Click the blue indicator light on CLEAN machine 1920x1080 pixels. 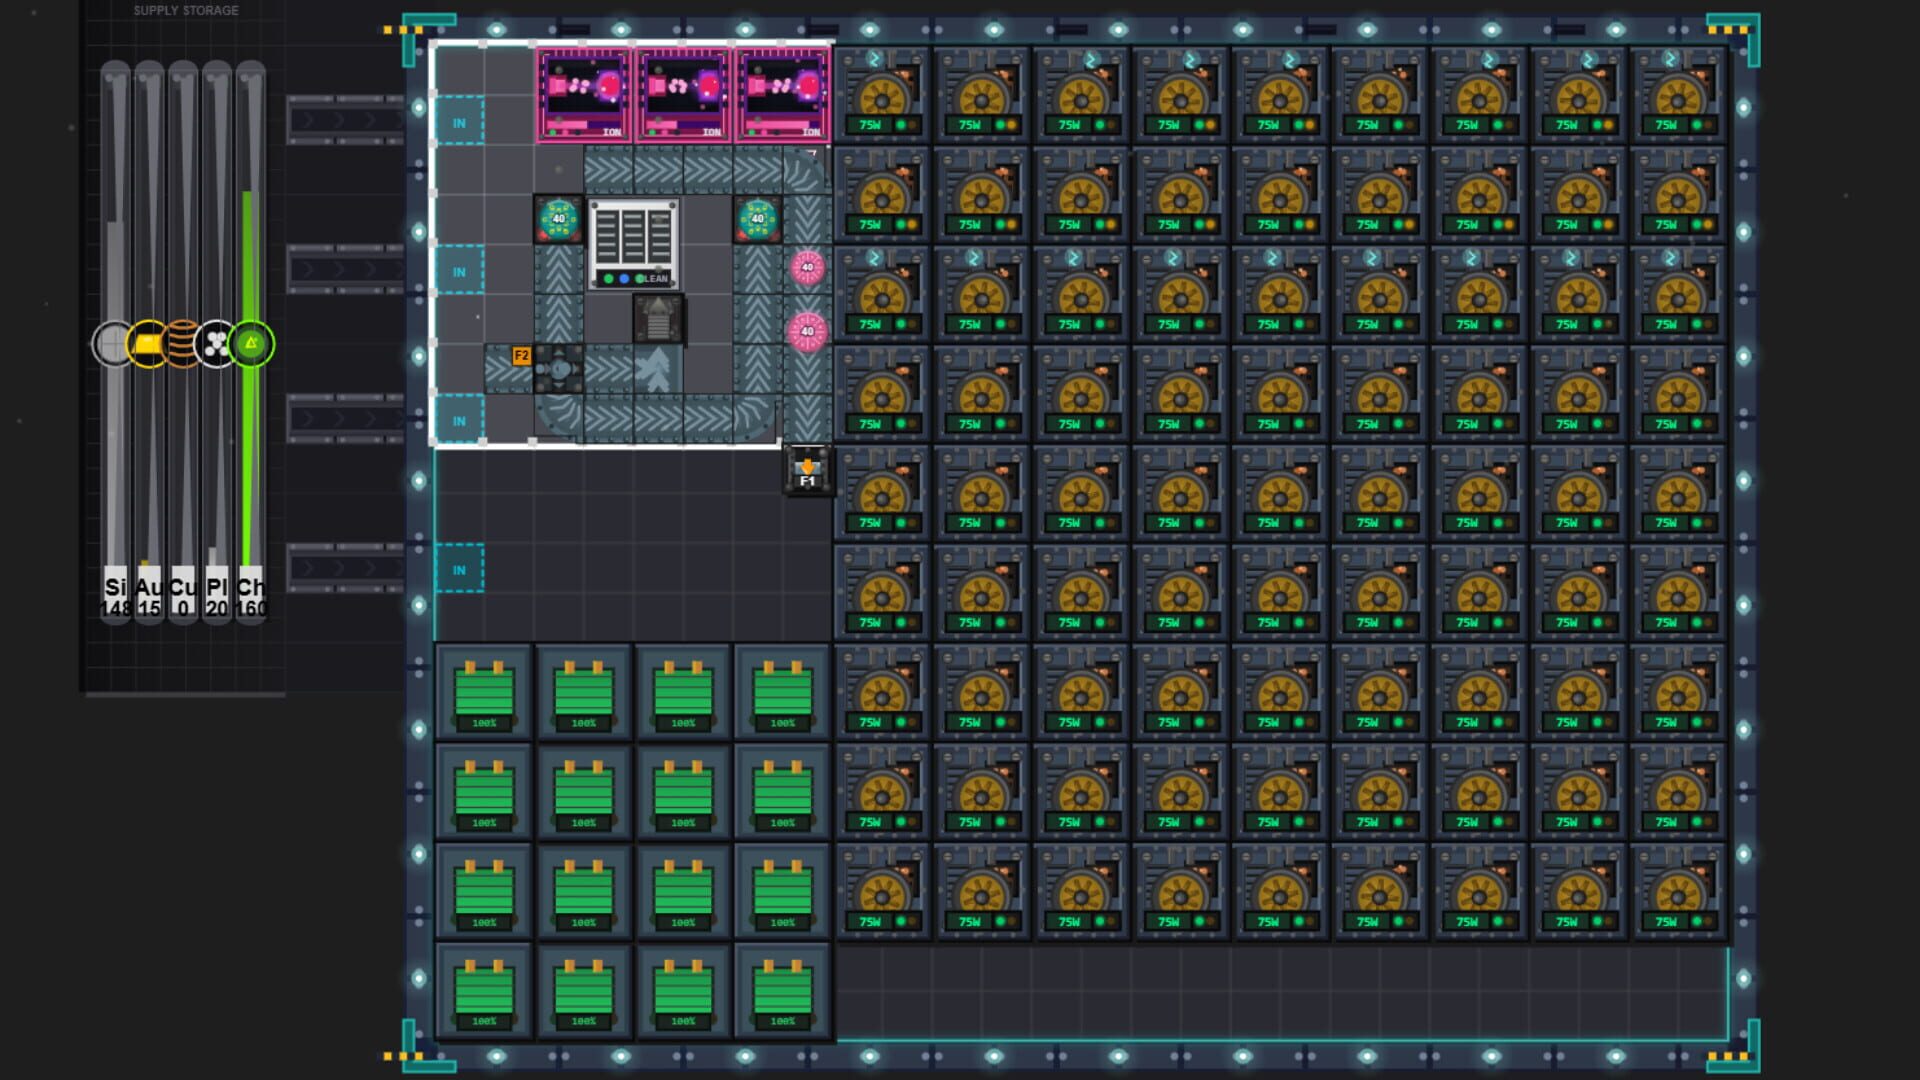point(623,278)
